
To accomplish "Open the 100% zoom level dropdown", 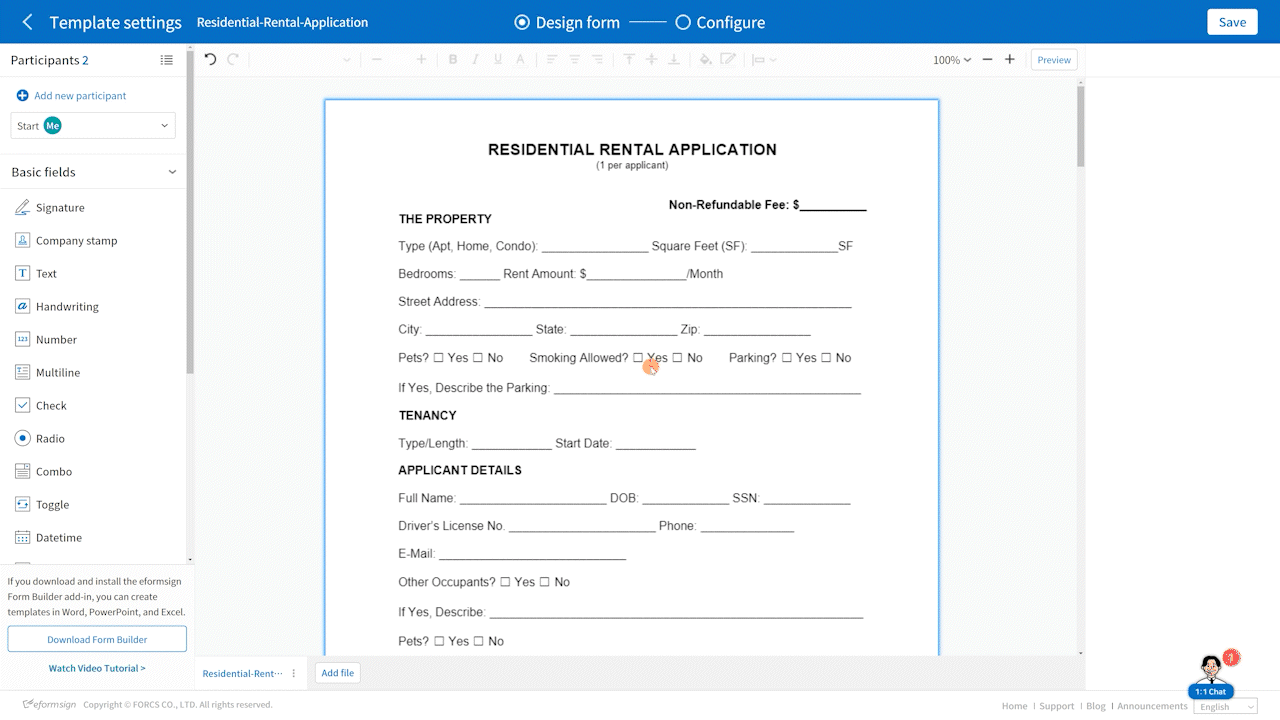I will [952, 60].
